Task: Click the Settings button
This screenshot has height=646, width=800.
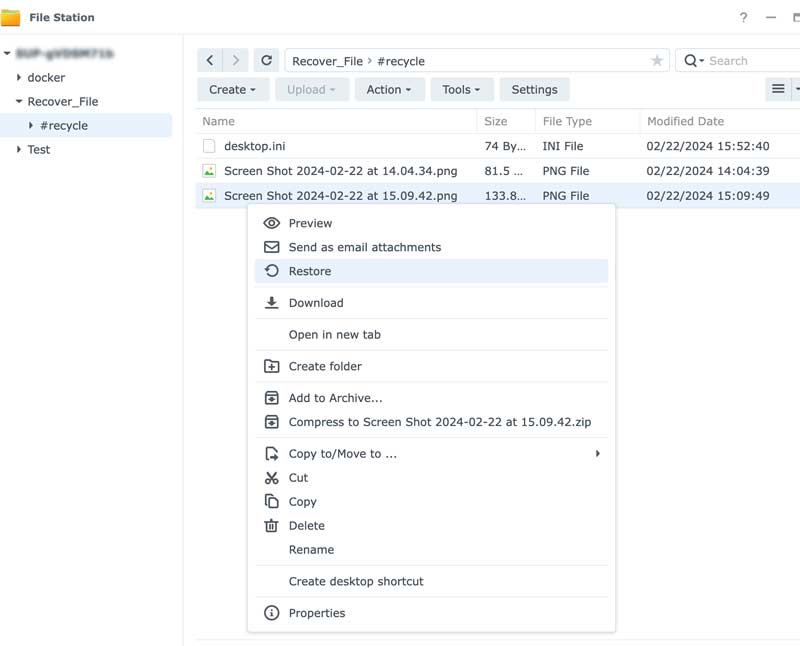Action: 534,89
